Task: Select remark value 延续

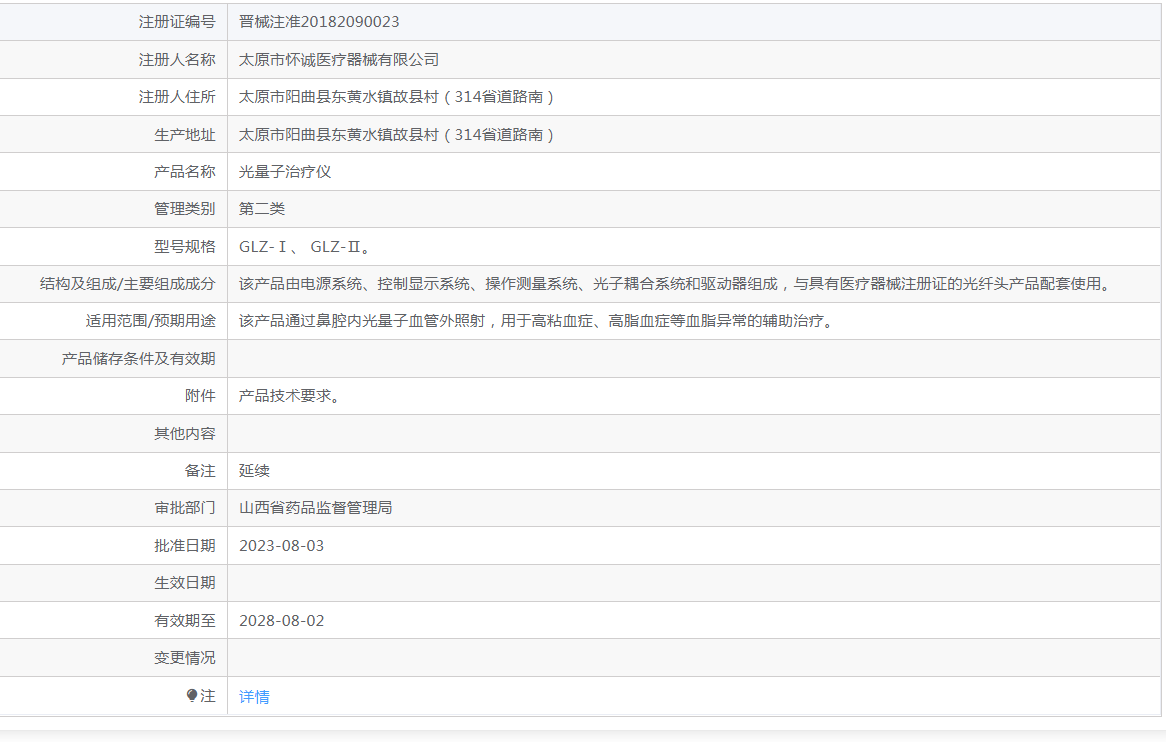Action: point(254,471)
